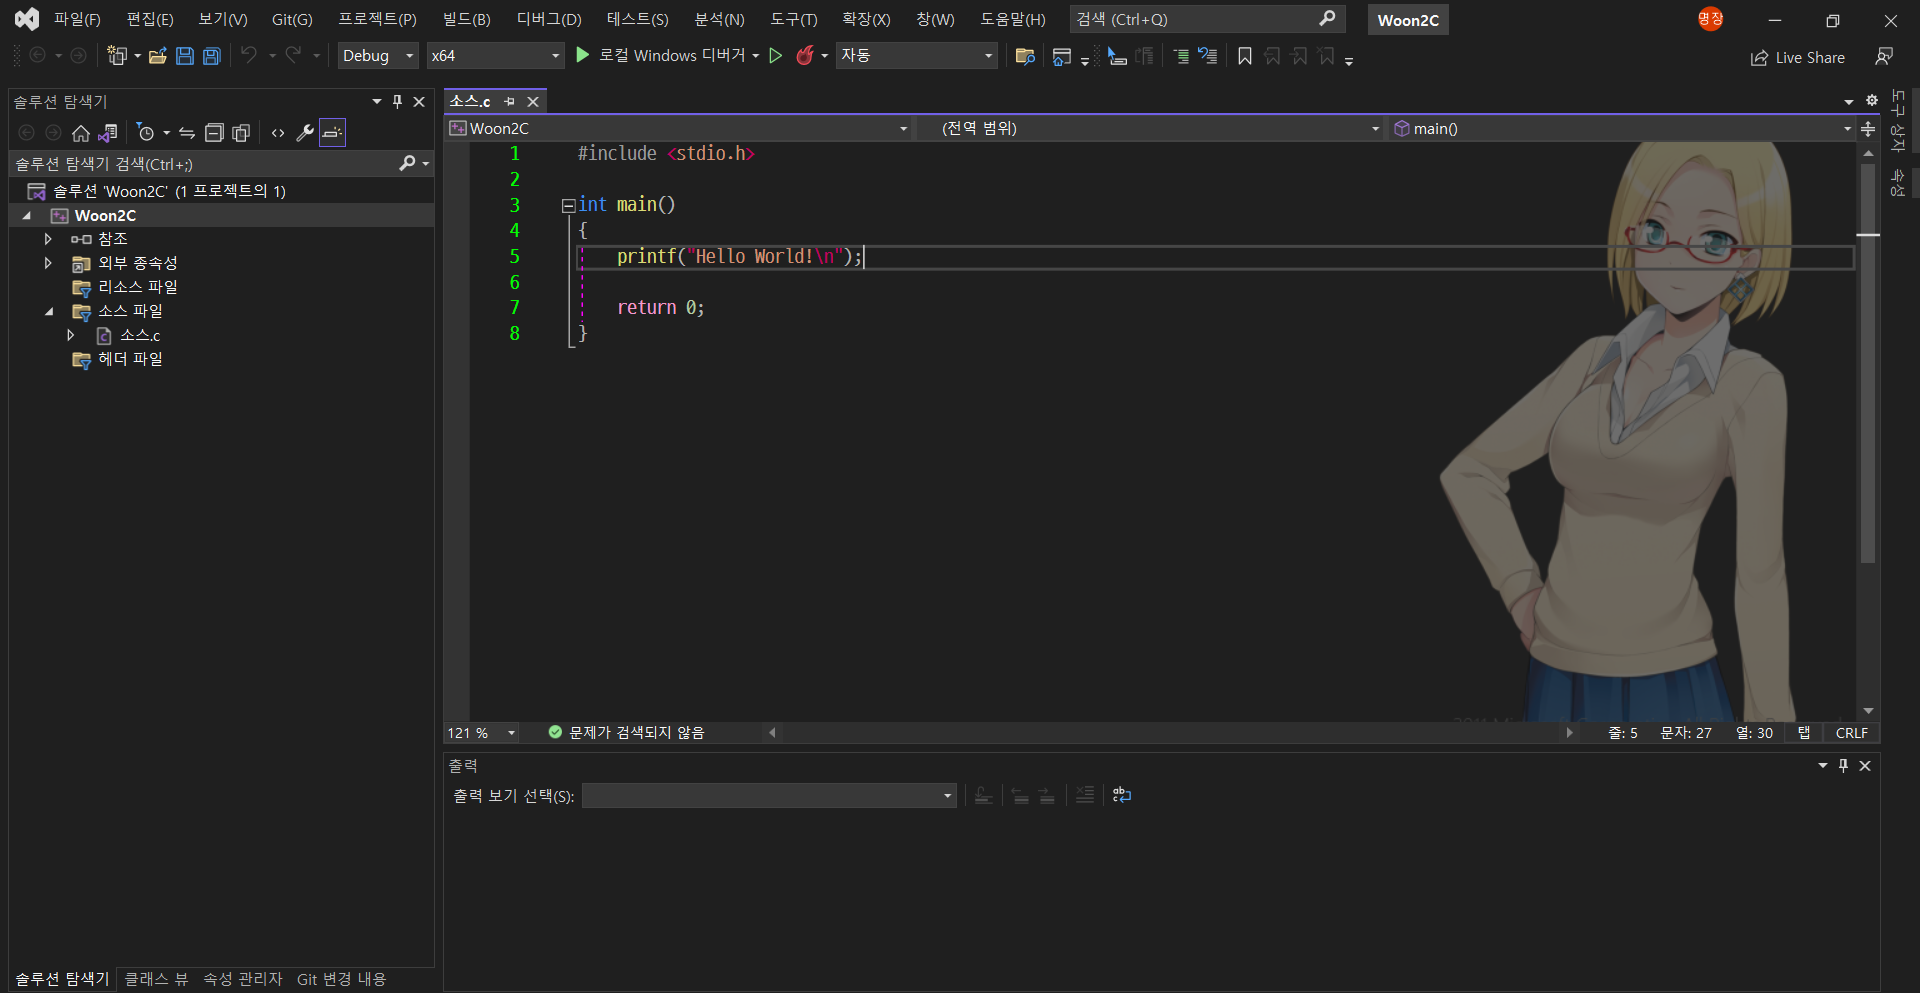This screenshot has width=1920, height=993.
Task: Collapse all items in Solution Explorer
Action: [x=214, y=133]
